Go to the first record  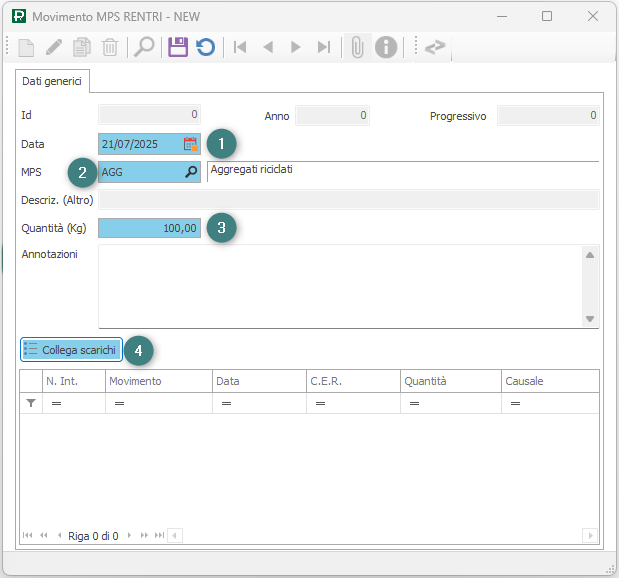[x=240, y=47]
